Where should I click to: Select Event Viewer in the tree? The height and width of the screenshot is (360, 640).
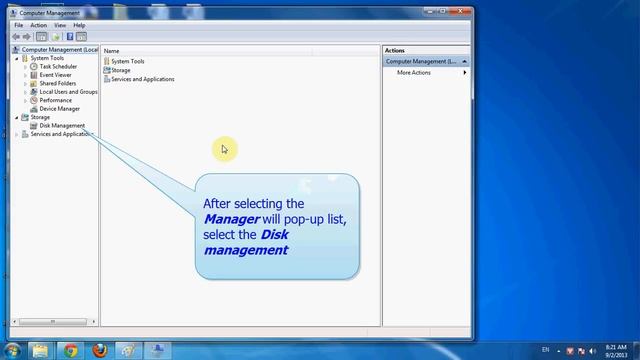(x=55, y=75)
